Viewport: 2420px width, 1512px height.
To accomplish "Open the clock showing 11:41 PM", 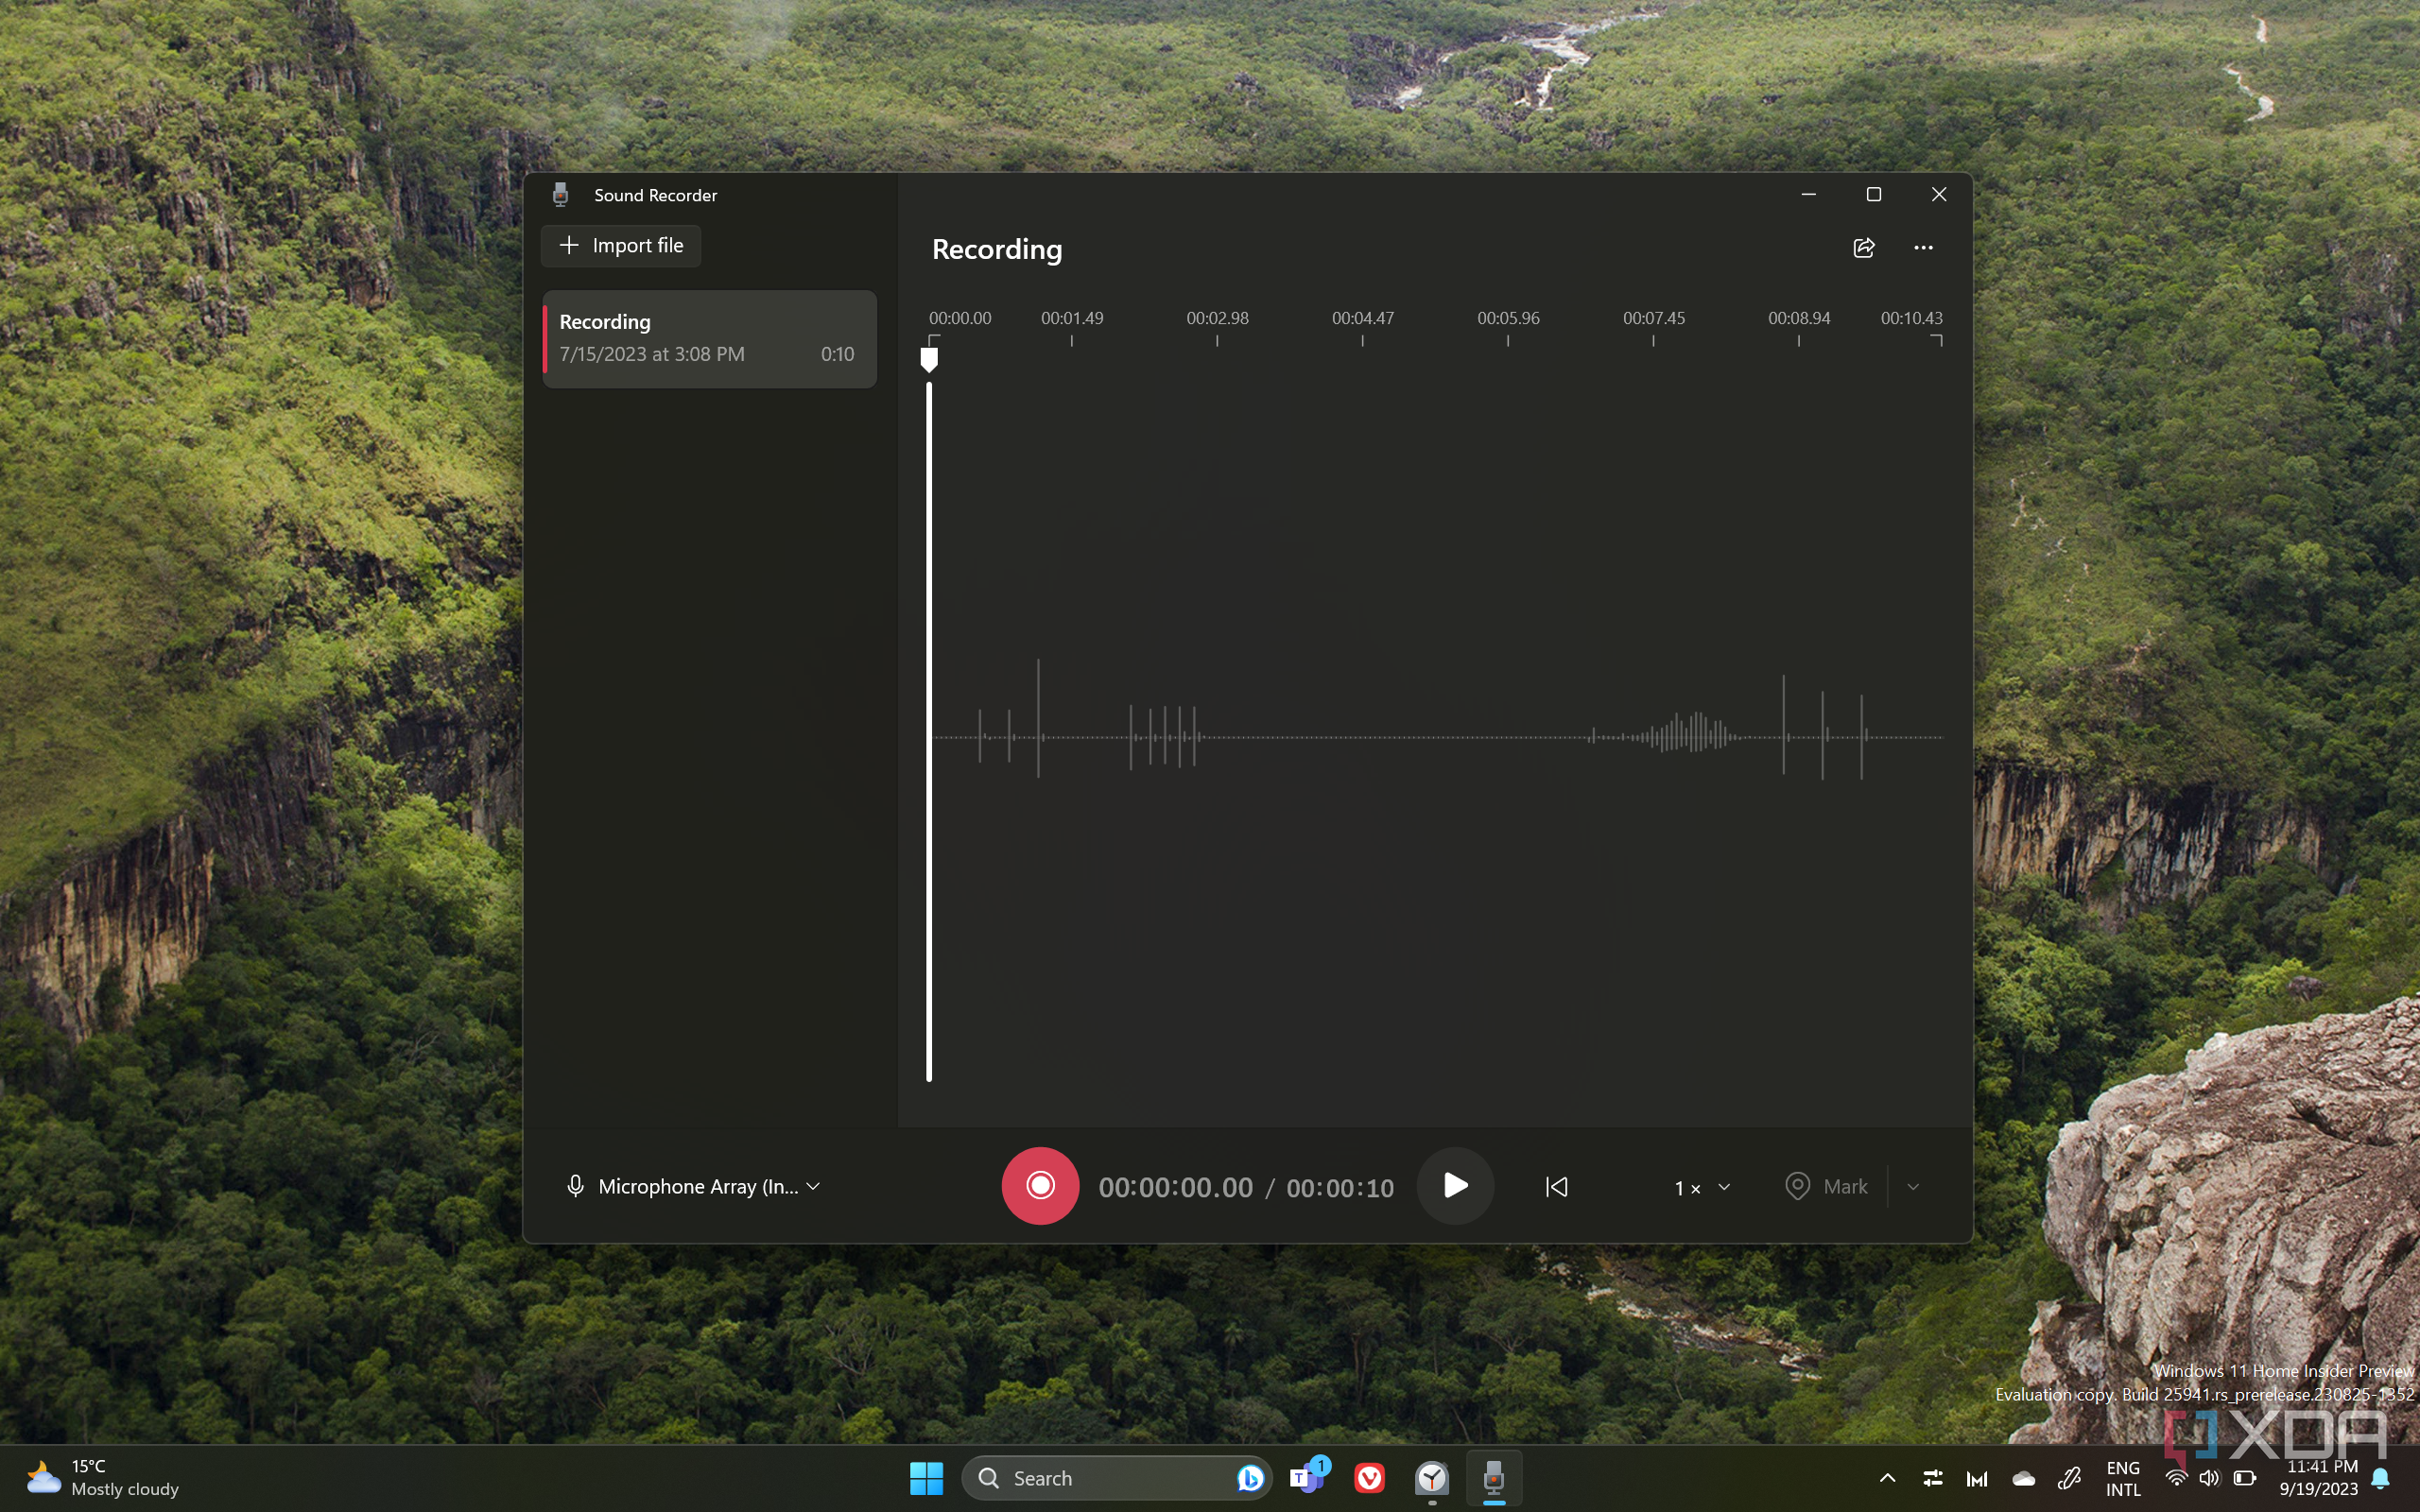I will [x=2319, y=1478].
